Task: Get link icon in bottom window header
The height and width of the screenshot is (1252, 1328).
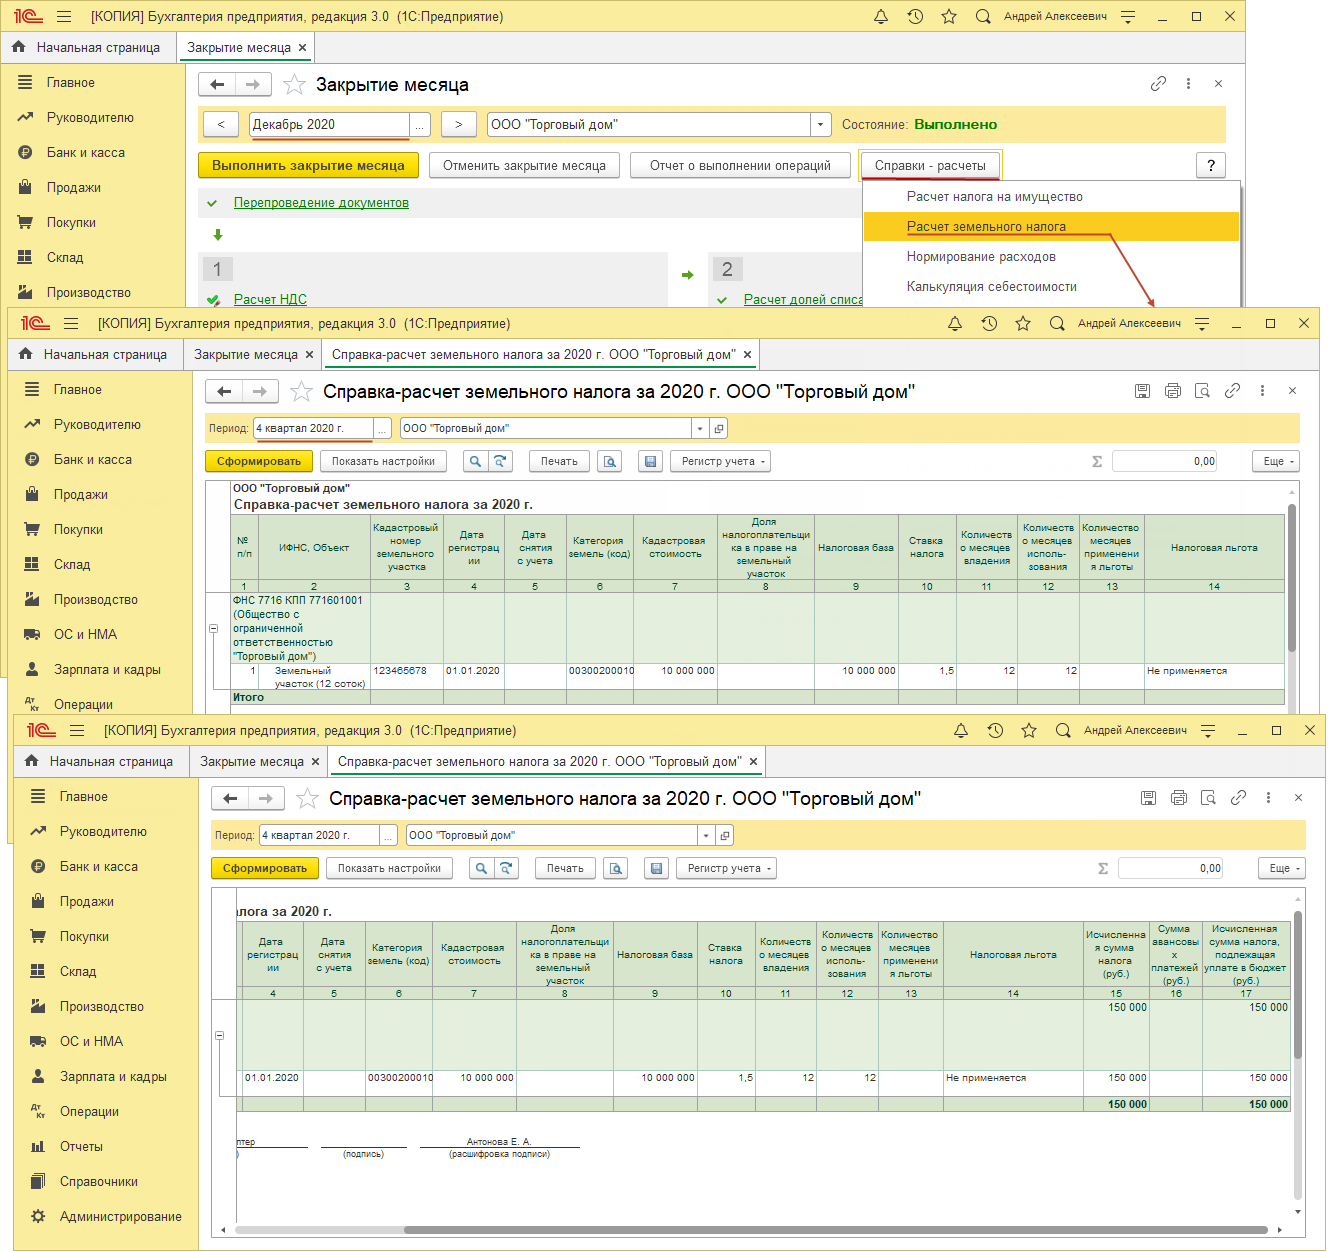Action: click(x=1238, y=798)
